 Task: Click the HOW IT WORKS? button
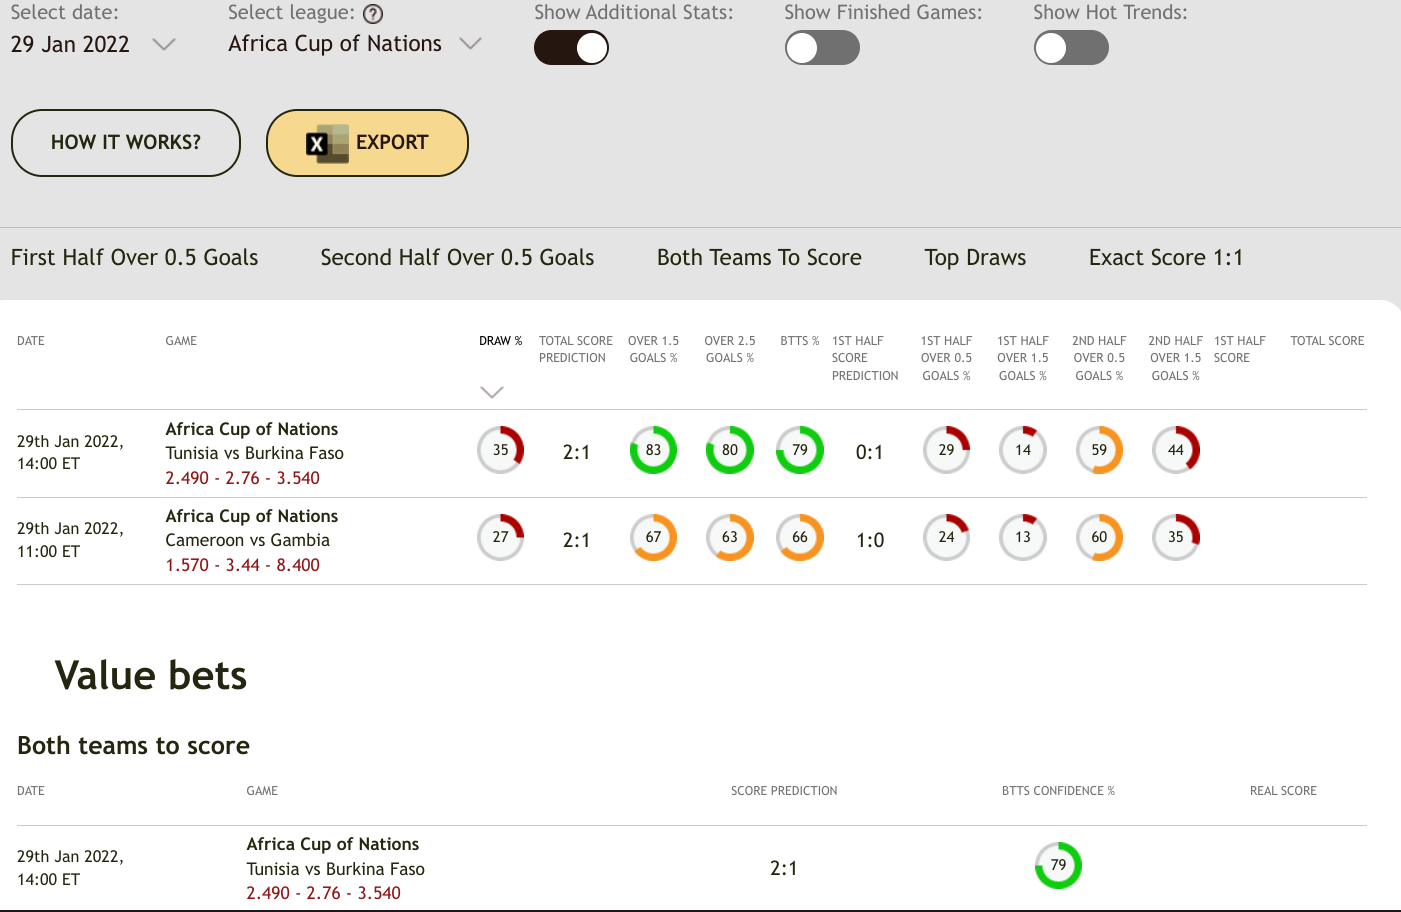tap(126, 143)
